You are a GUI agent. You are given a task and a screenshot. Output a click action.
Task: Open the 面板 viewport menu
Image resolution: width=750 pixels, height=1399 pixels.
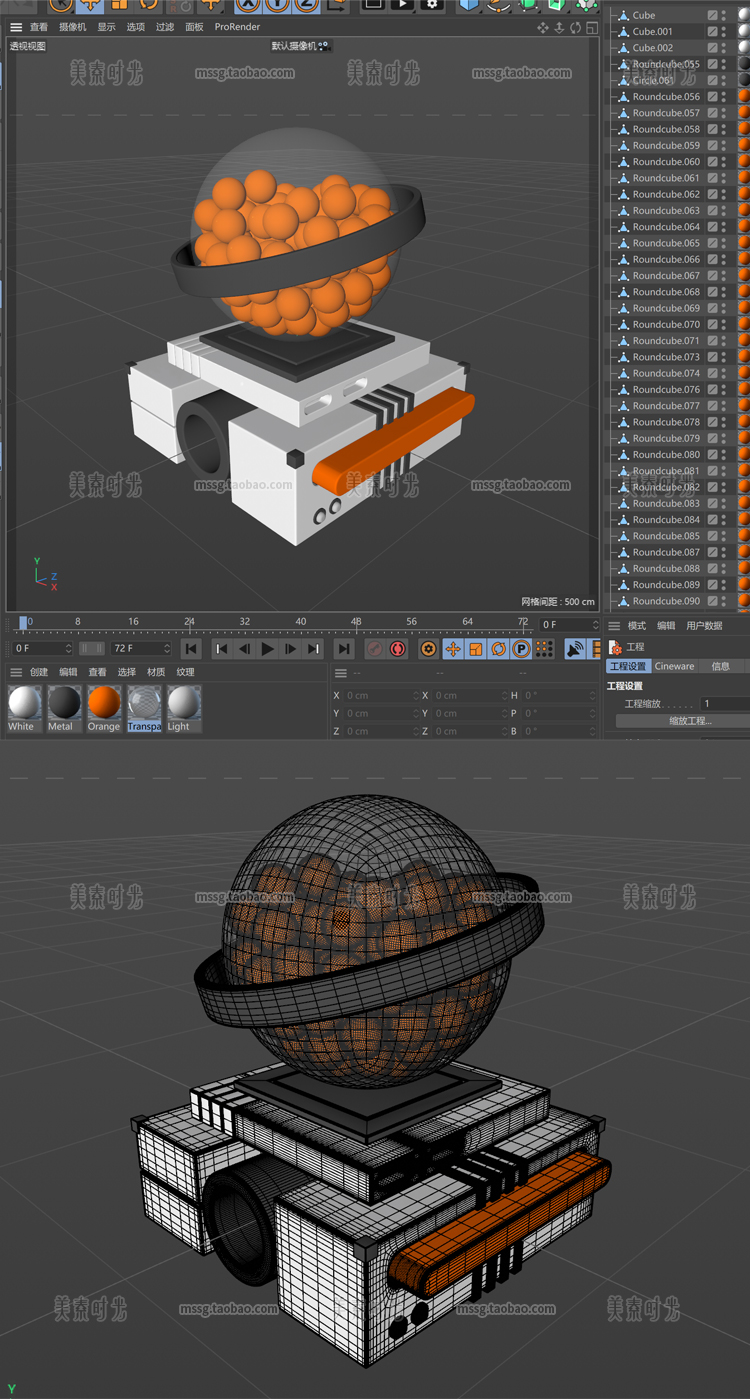click(194, 27)
